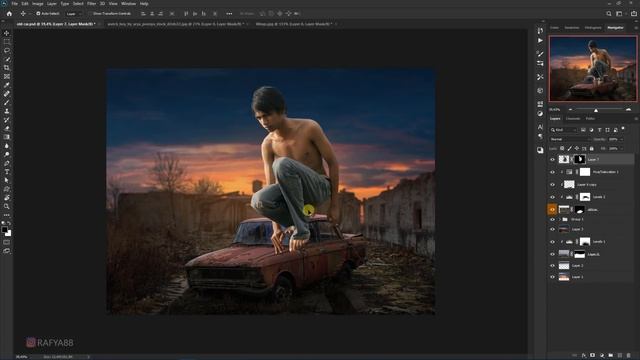Image resolution: width=640 pixels, height=360 pixels.
Task: Select the Layer 1 thumbnail
Action: click(x=564, y=277)
